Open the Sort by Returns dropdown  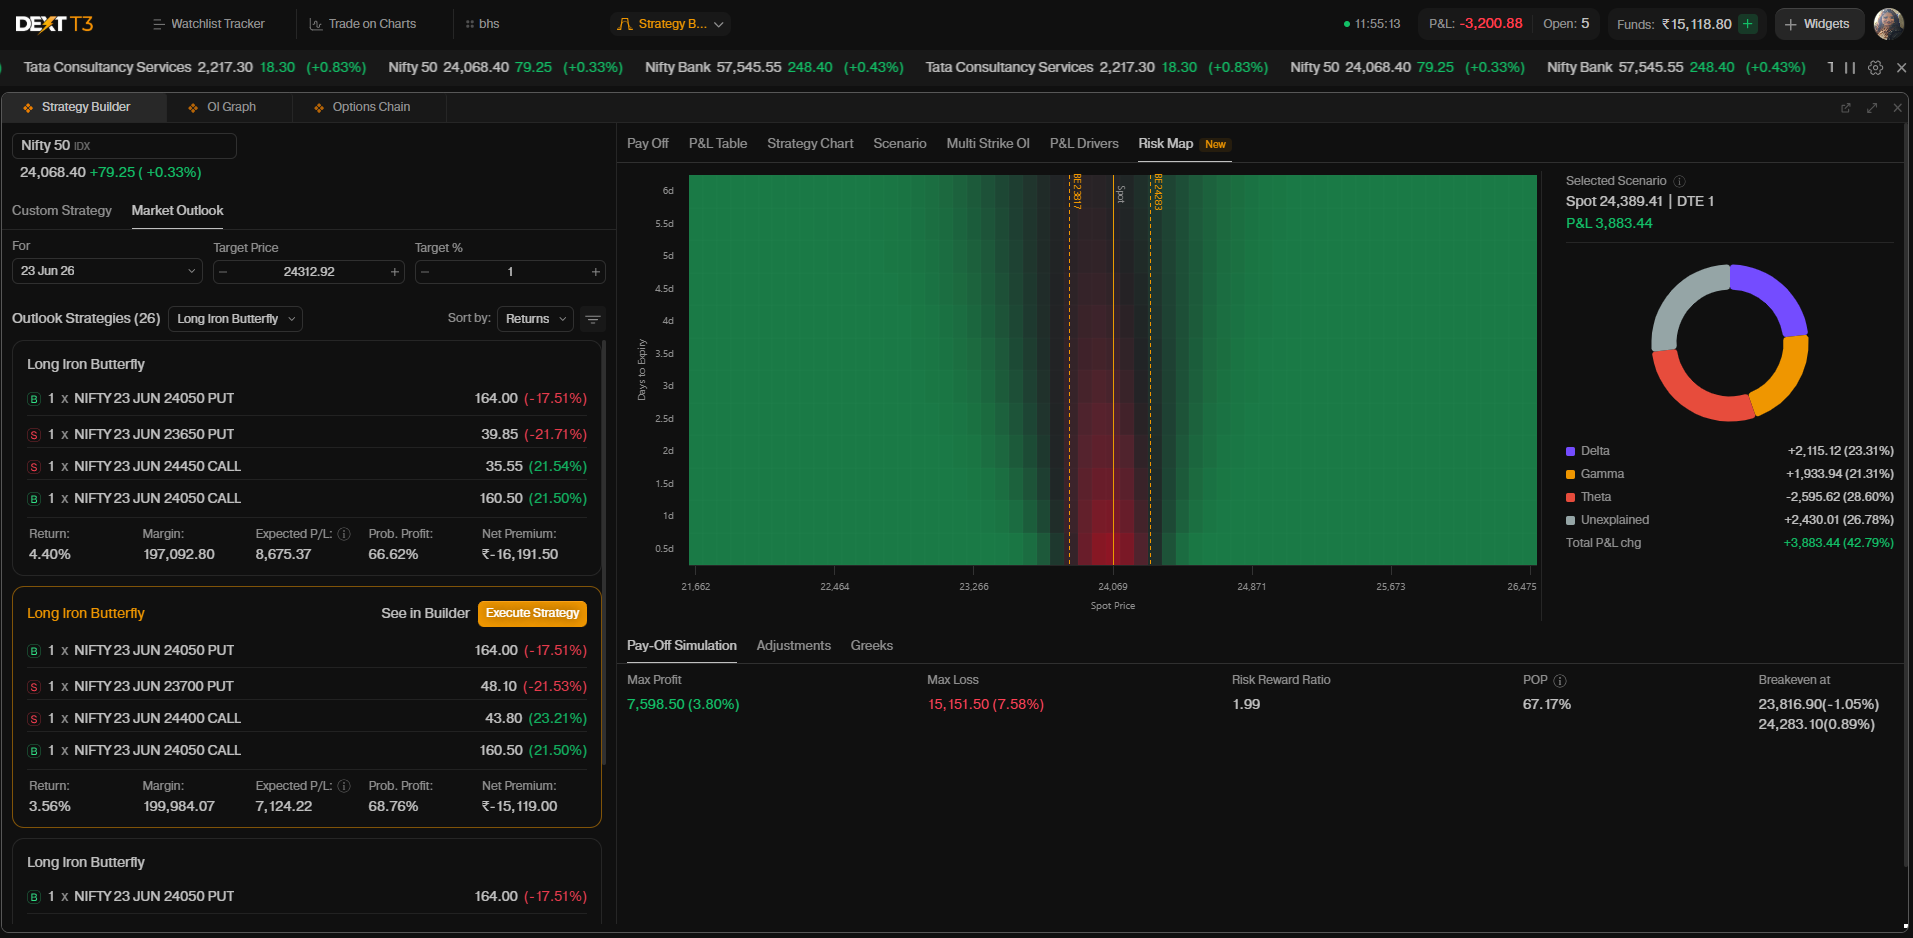535,319
